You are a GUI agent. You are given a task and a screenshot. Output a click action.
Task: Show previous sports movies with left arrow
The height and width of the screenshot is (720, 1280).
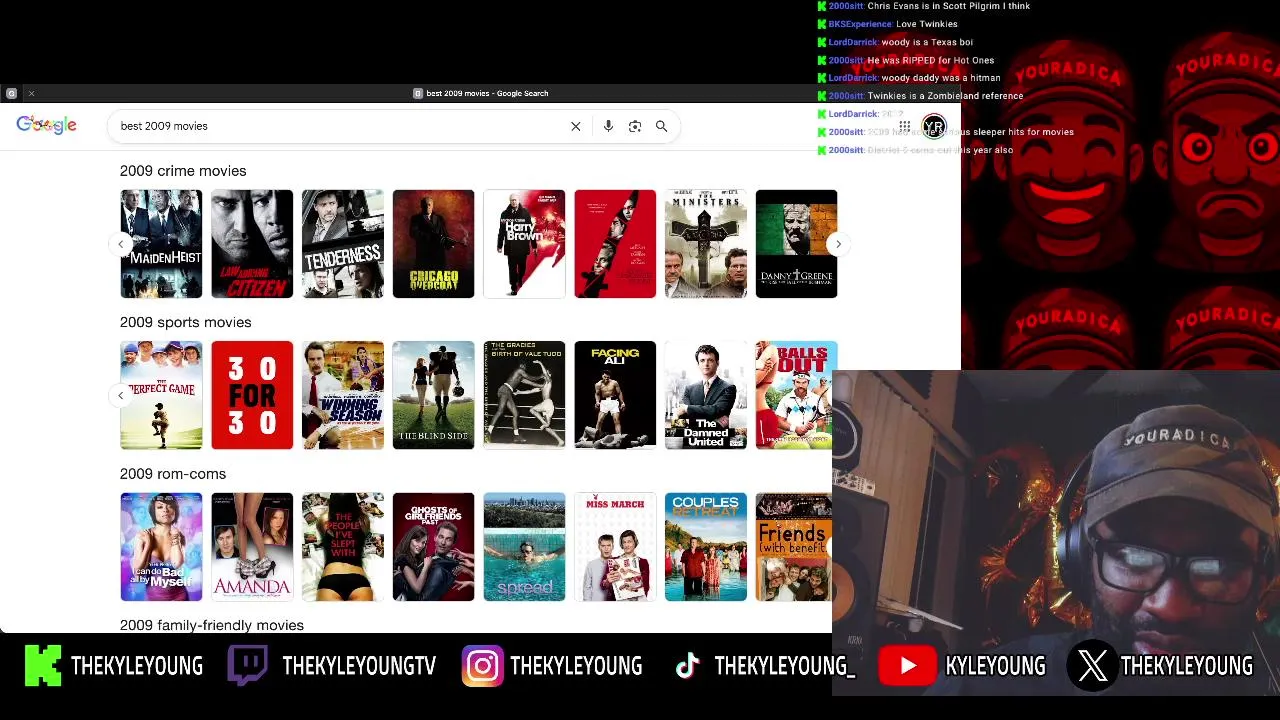coord(121,395)
